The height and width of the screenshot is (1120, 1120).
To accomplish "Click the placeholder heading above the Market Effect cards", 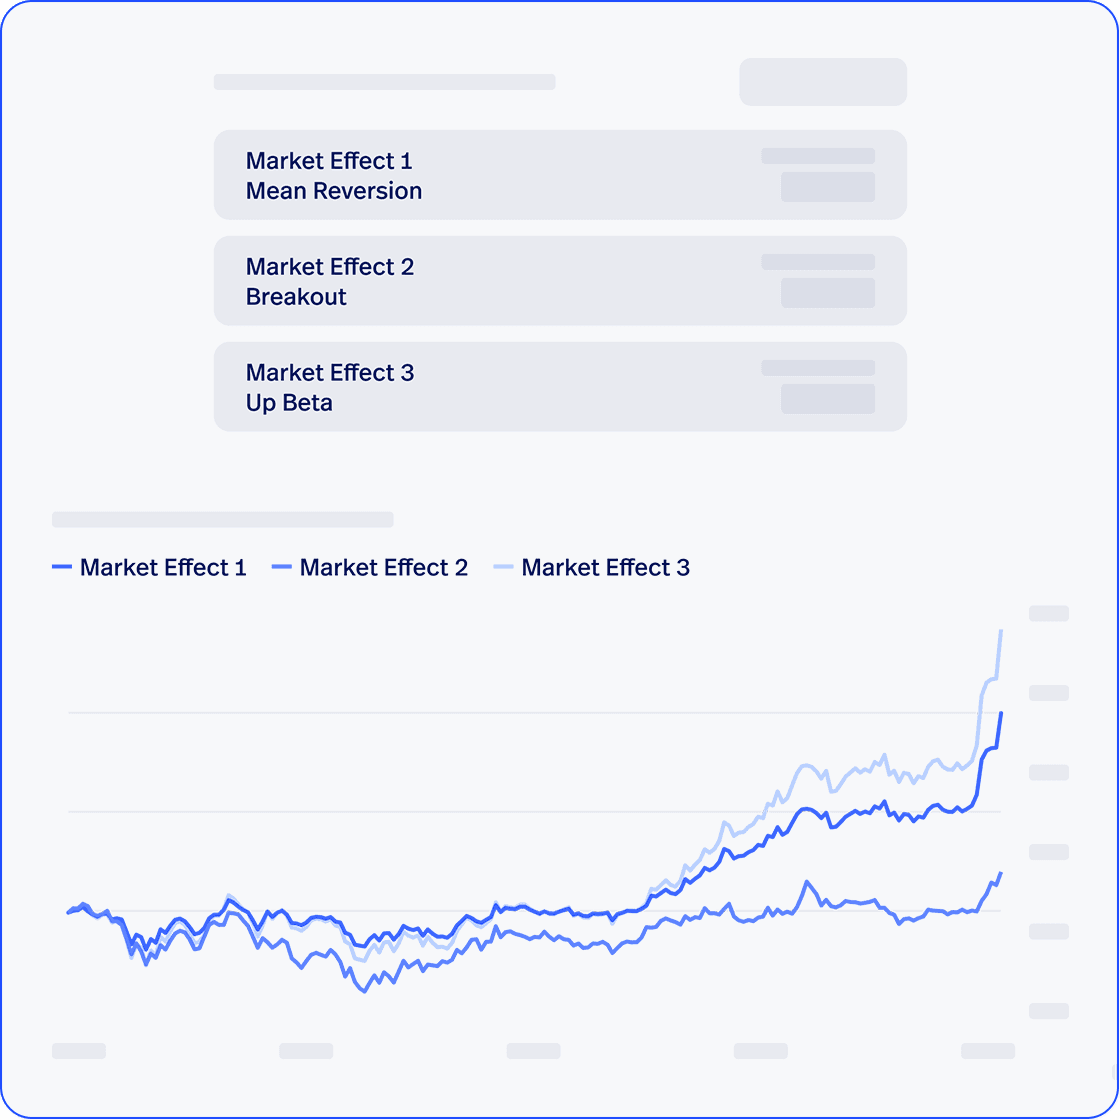I will [384, 82].
